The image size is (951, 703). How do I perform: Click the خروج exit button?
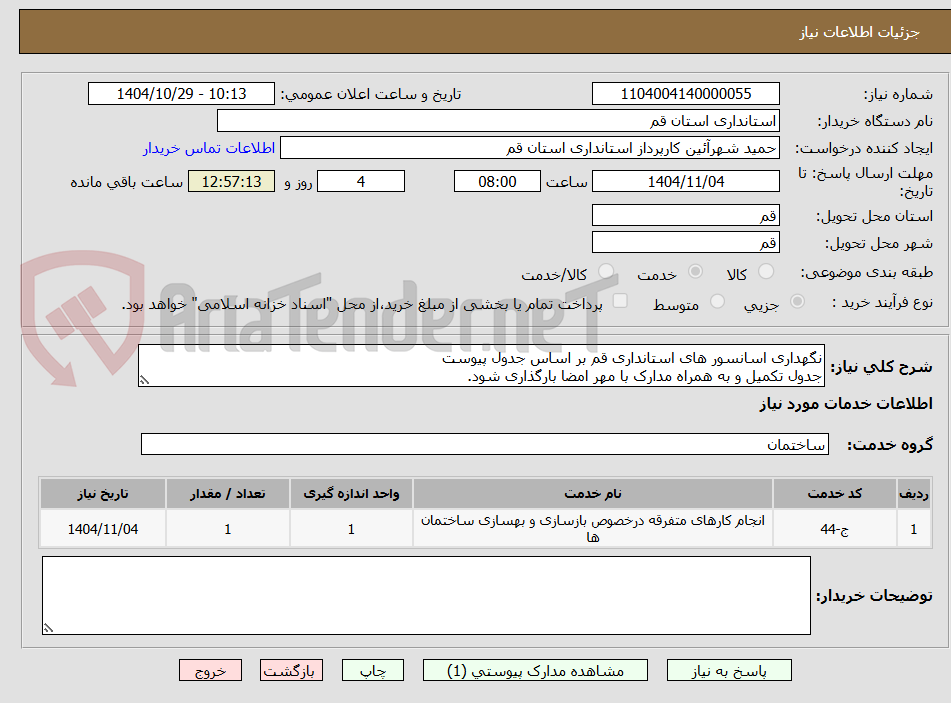[x=210, y=670]
